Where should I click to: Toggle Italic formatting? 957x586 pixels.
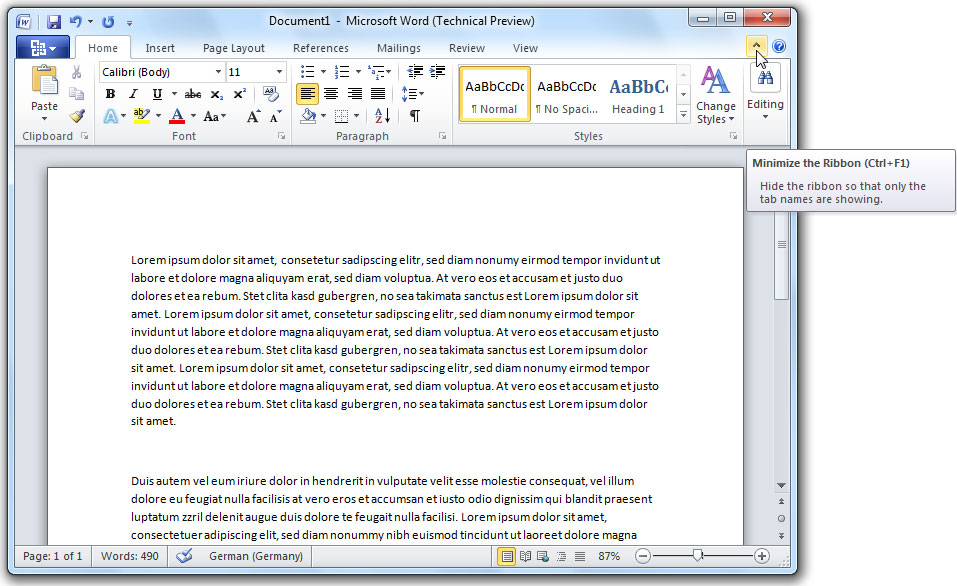[x=134, y=94]
